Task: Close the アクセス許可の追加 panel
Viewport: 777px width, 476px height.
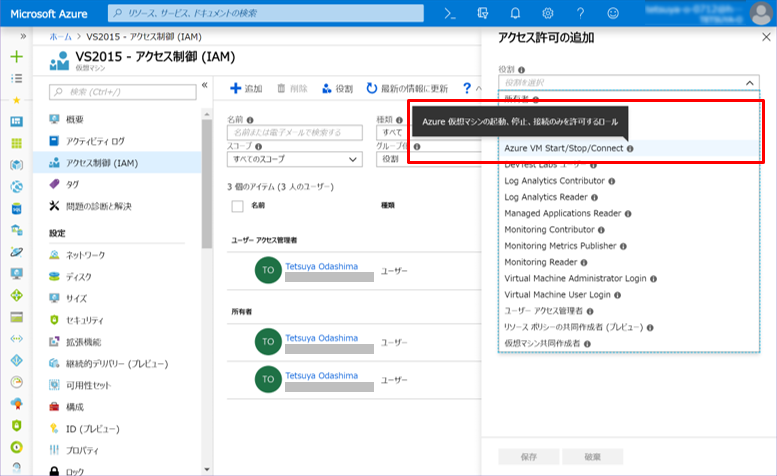Action: (766, 37)
